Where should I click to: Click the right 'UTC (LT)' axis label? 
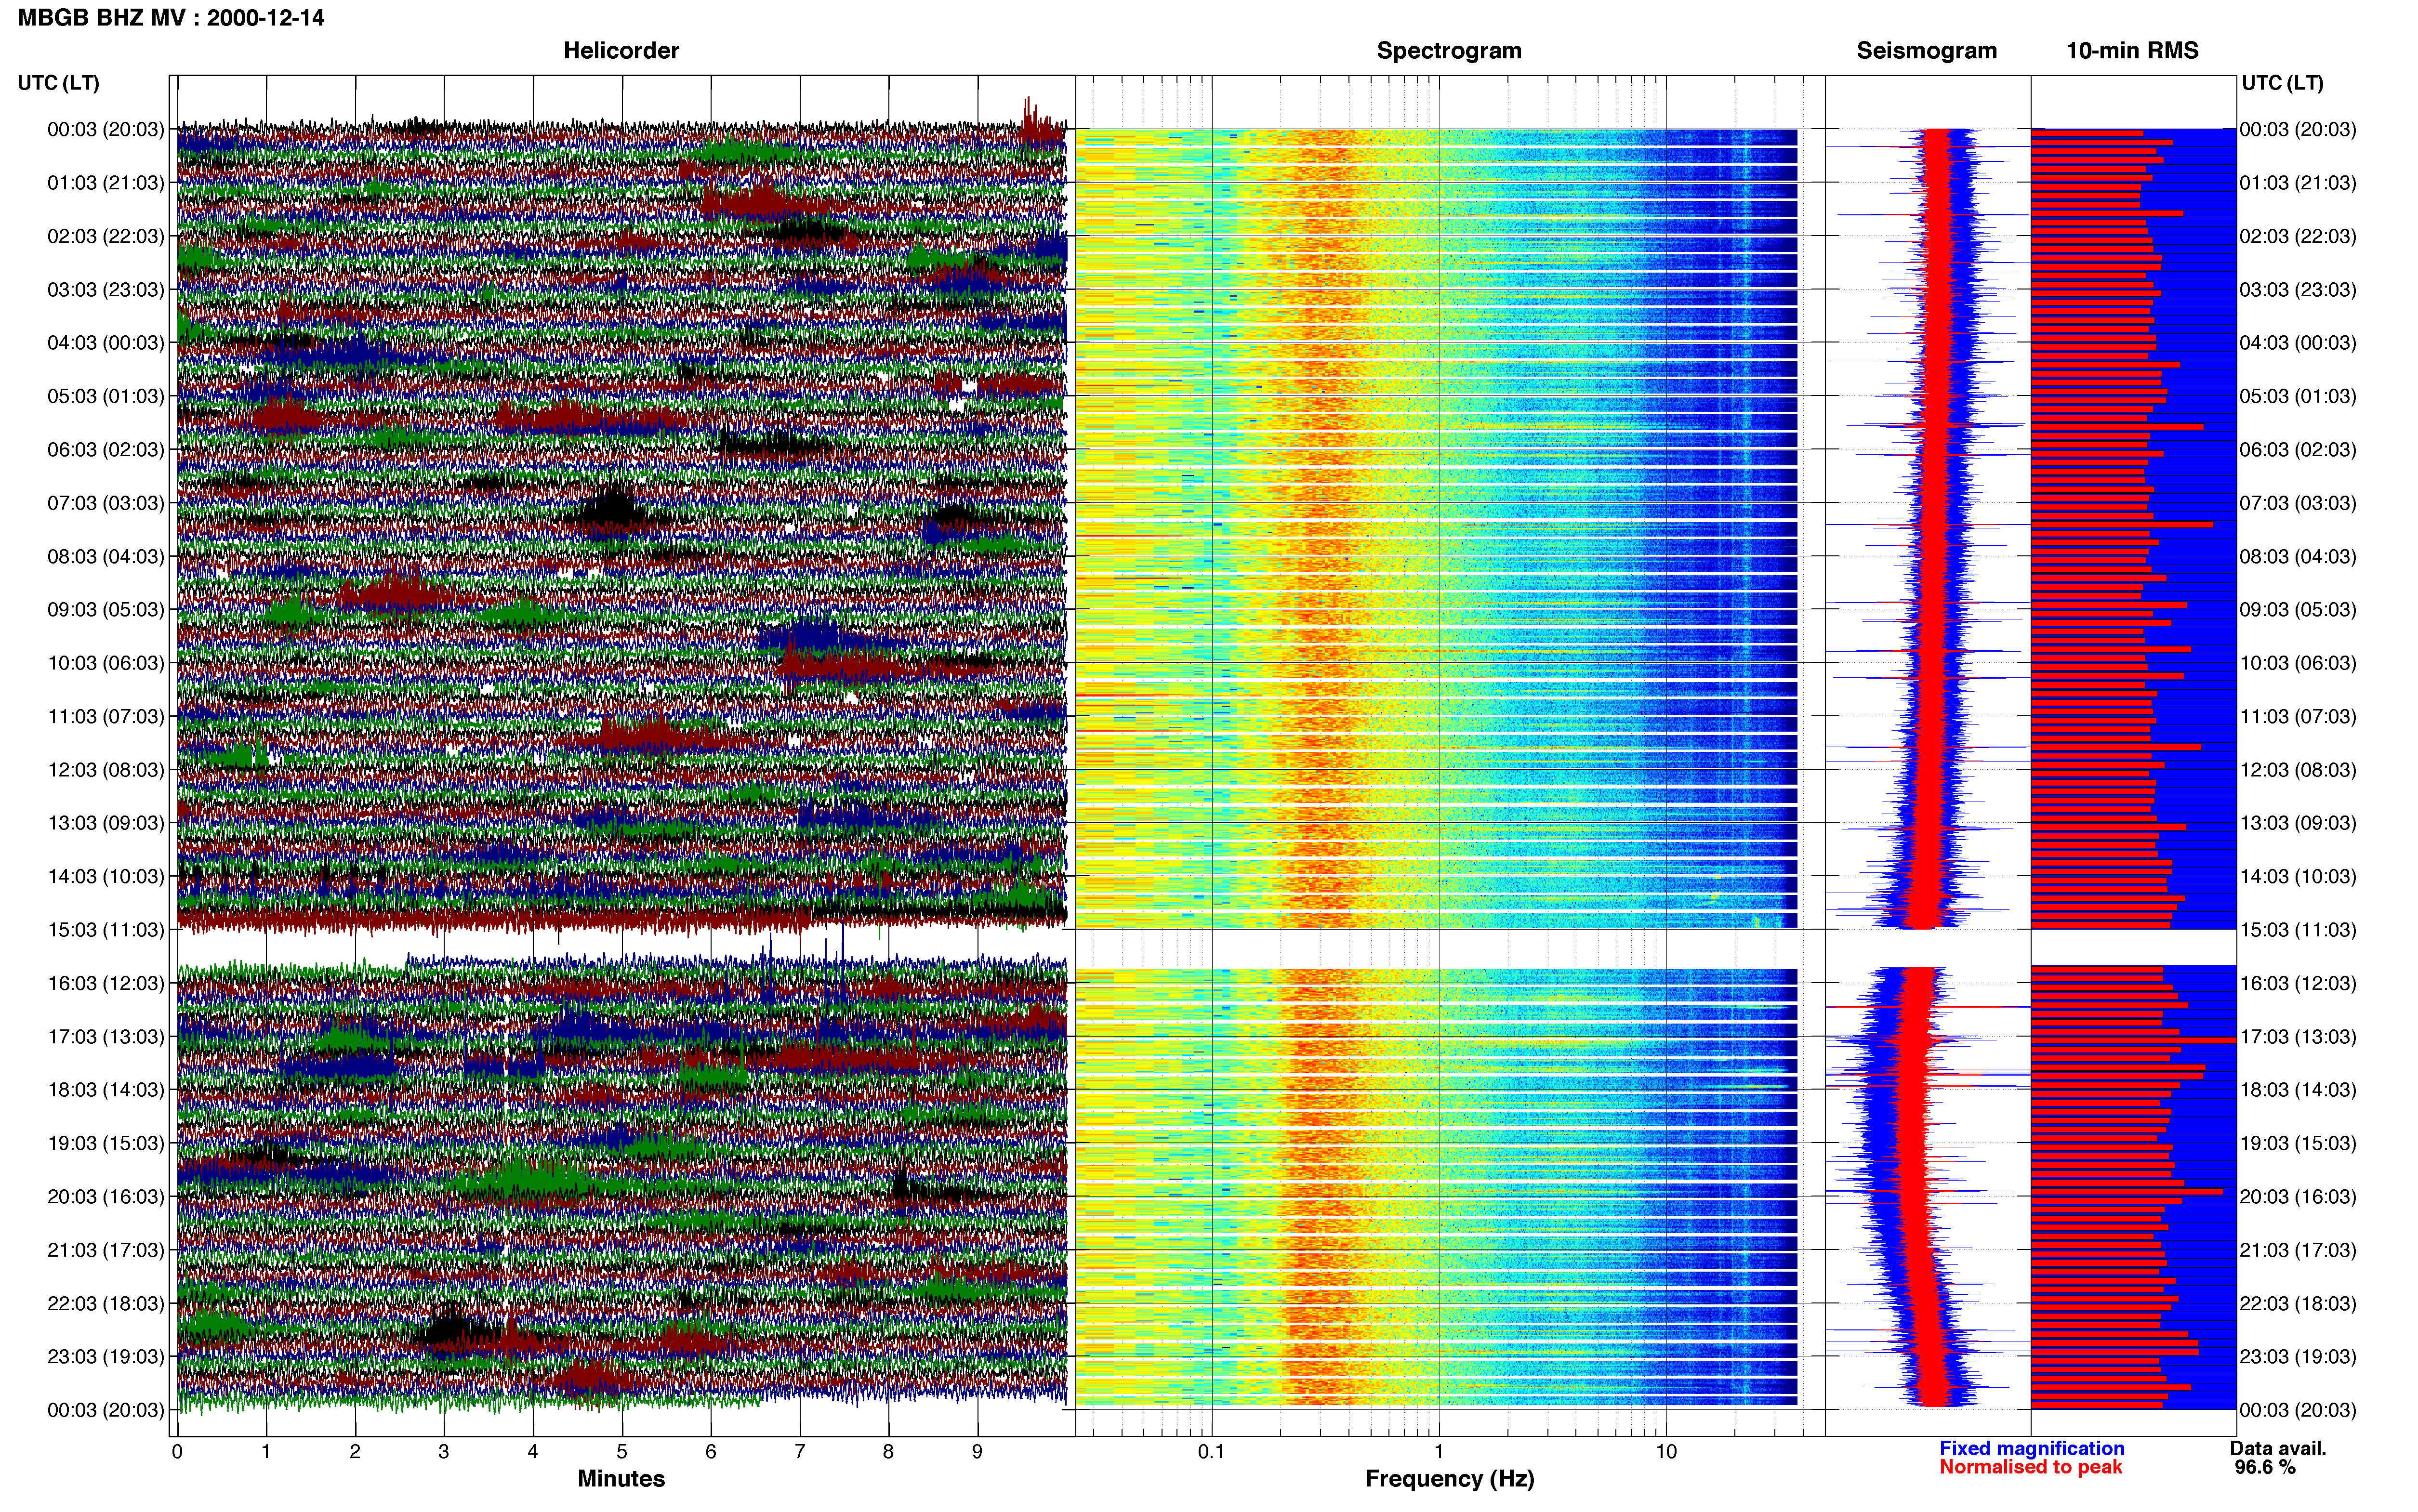[2282, 83]
